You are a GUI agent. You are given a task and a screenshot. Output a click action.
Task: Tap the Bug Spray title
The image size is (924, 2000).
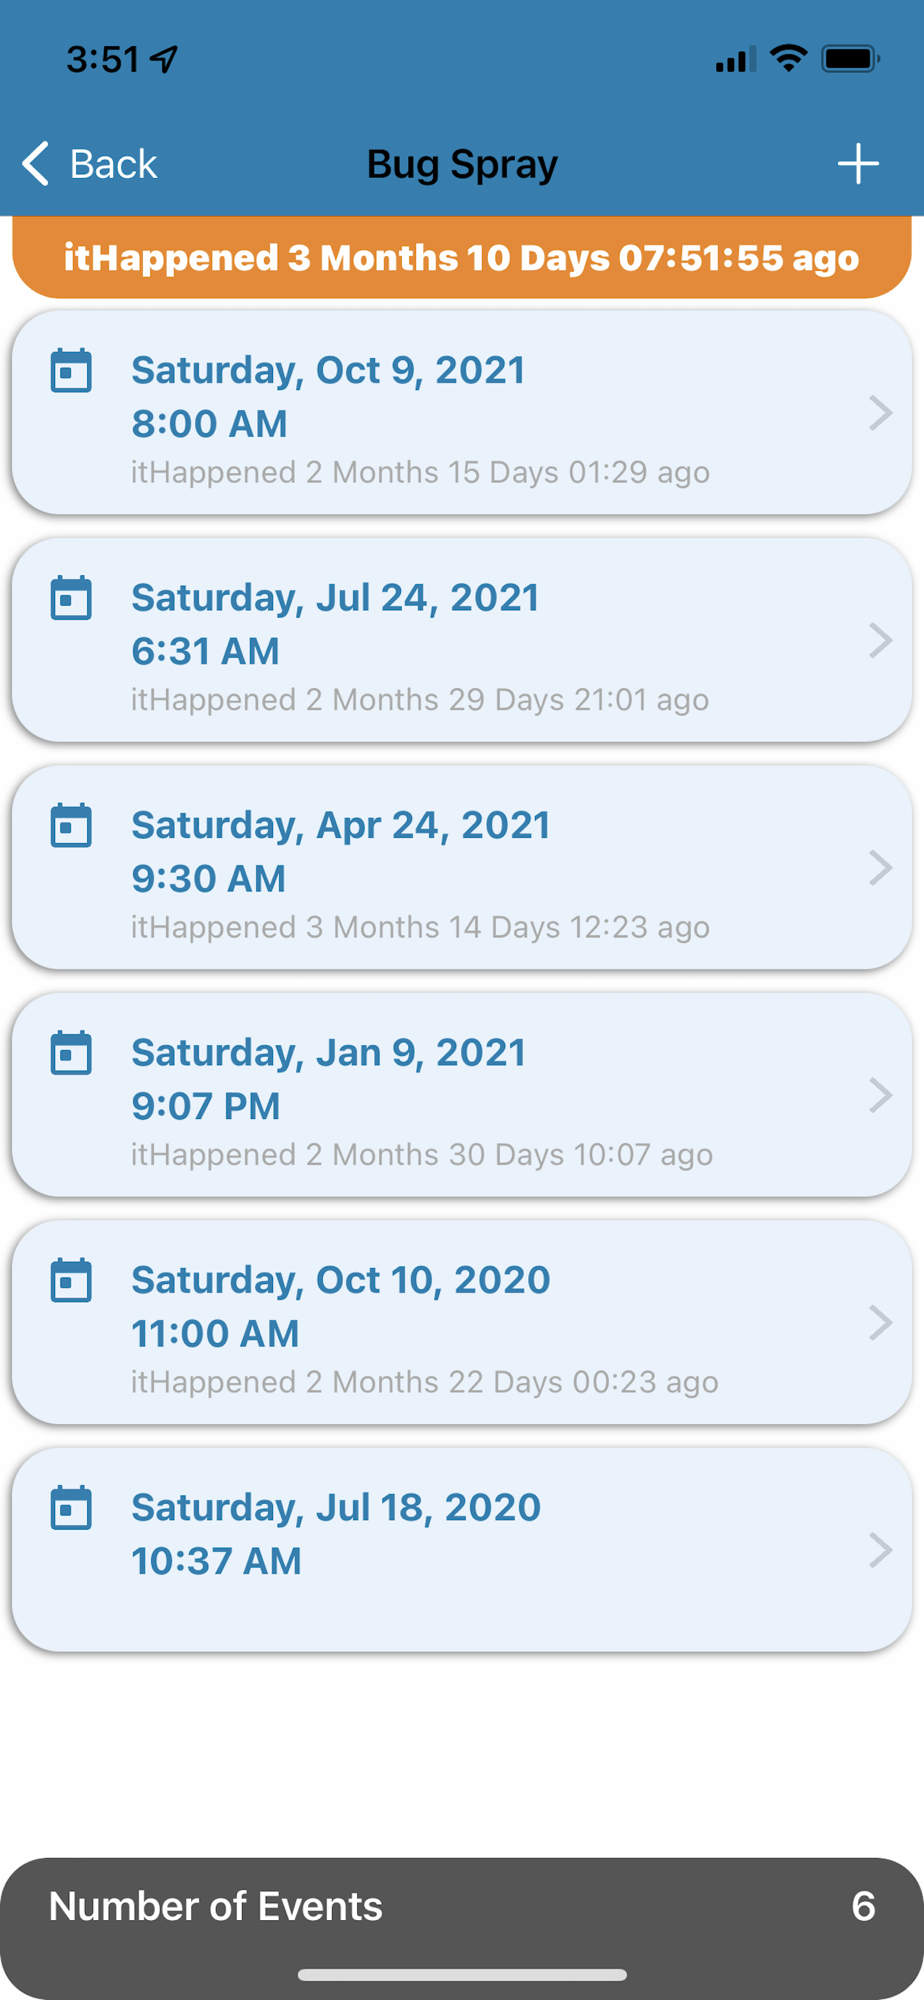[x=462, y=164]
